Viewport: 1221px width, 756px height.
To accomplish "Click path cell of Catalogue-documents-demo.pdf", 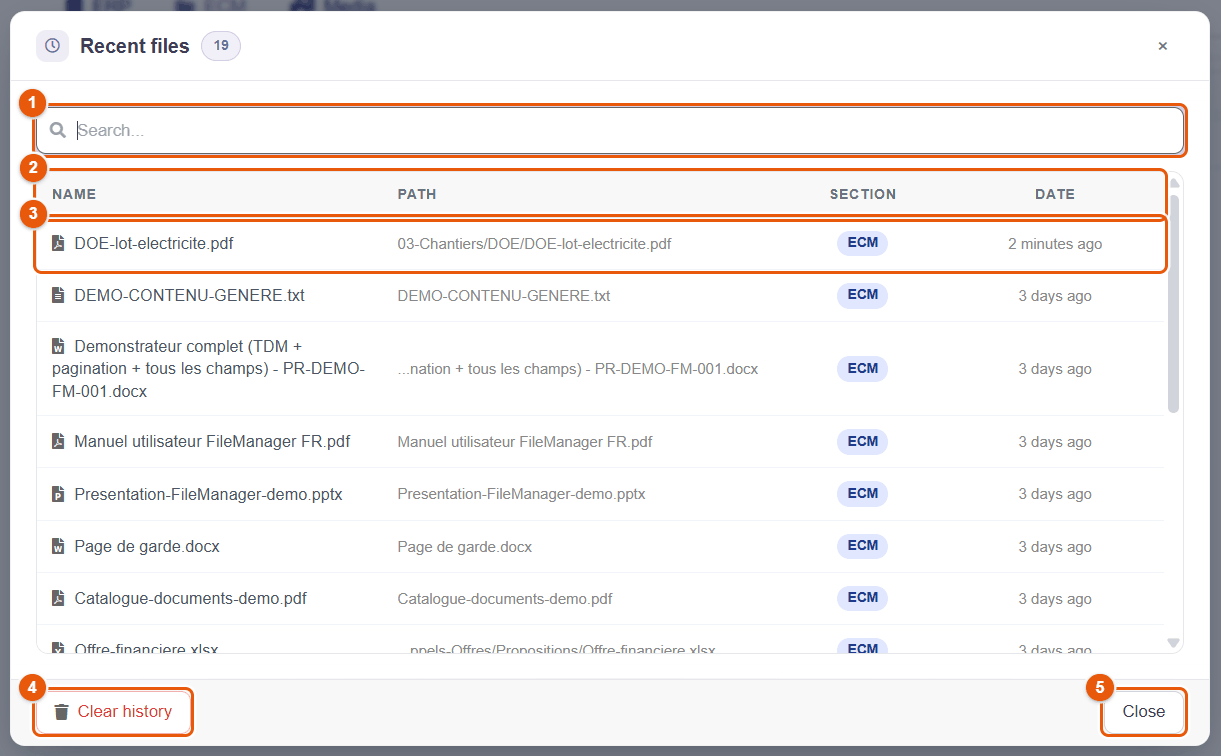I will pyautogui.click(x=505, y=599).
